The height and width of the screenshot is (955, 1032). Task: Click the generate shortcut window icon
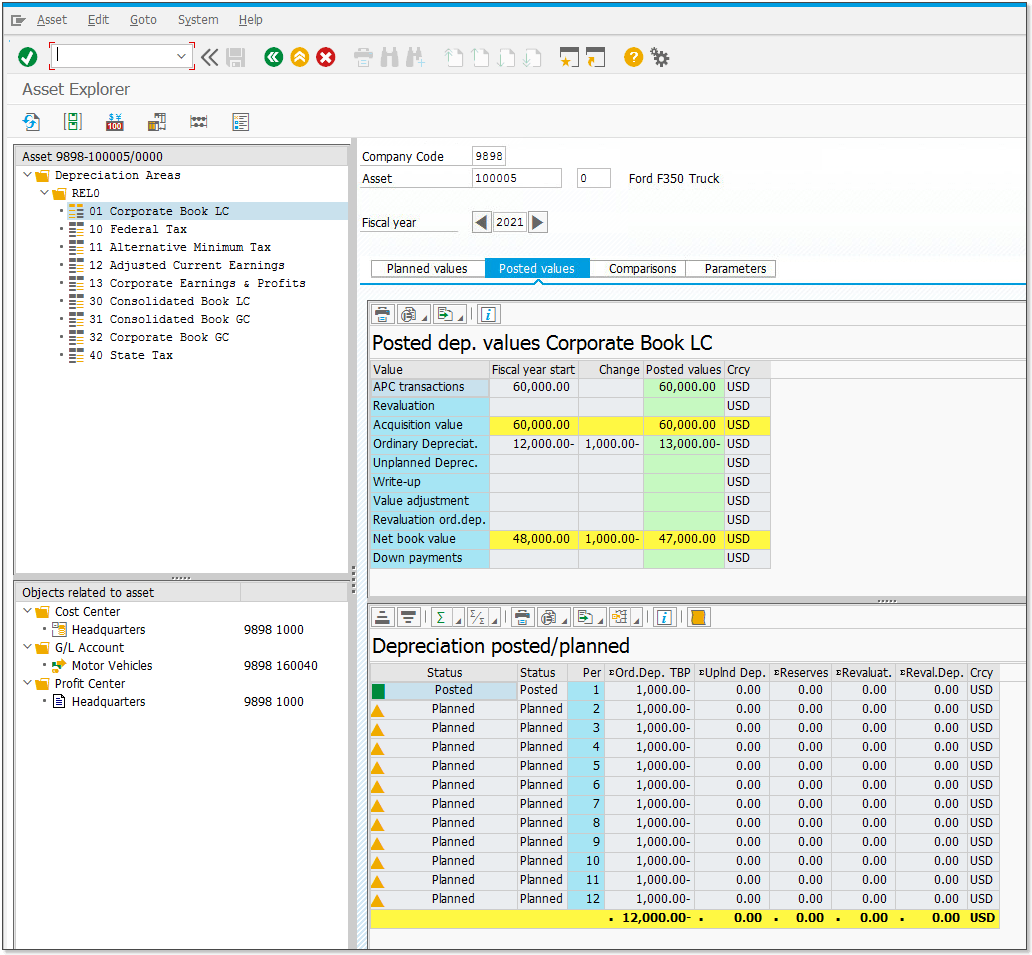[595, 57]
